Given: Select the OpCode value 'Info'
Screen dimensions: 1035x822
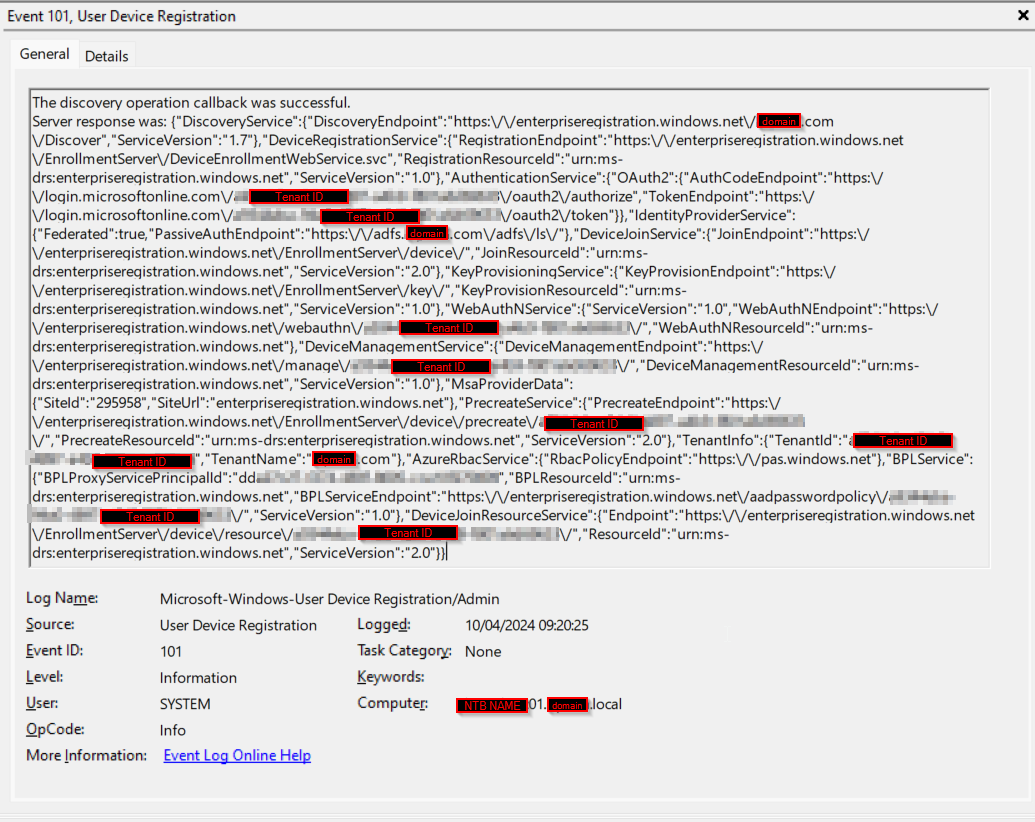Looking at the screenshot, I should 172,730.
